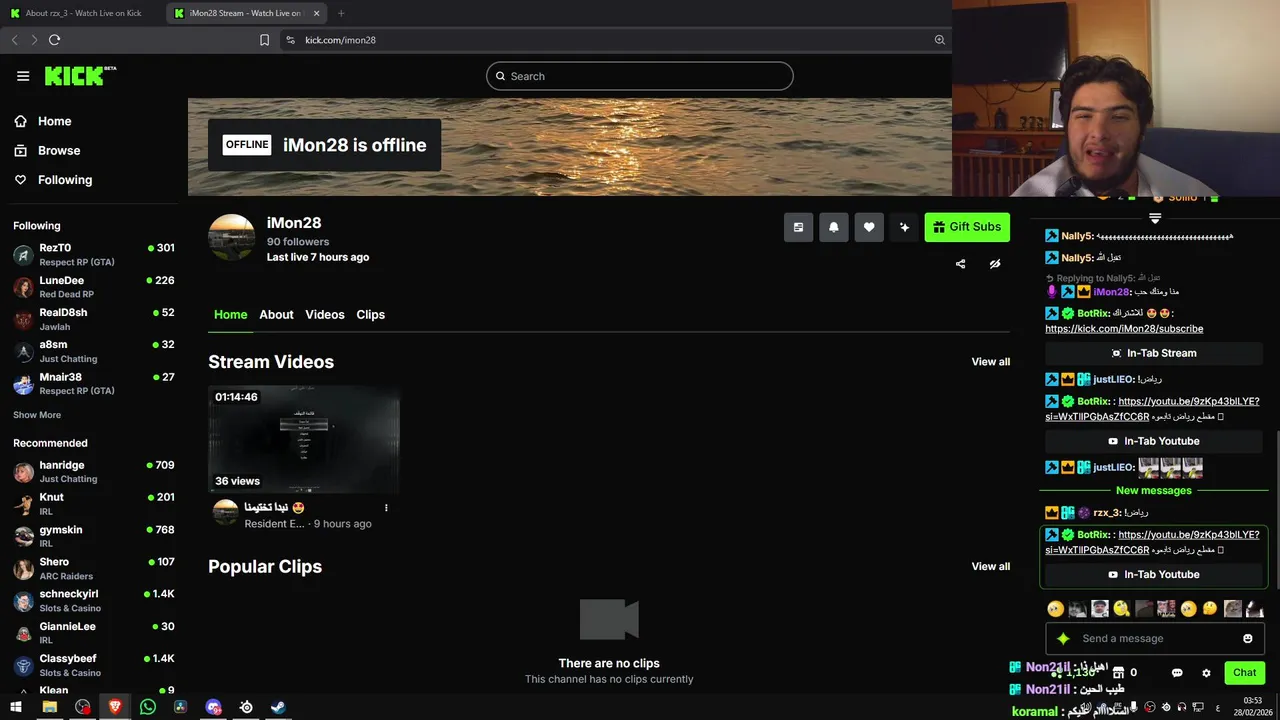Open chat settings gear
The image size is (1280, 720).
point(1206,673)
